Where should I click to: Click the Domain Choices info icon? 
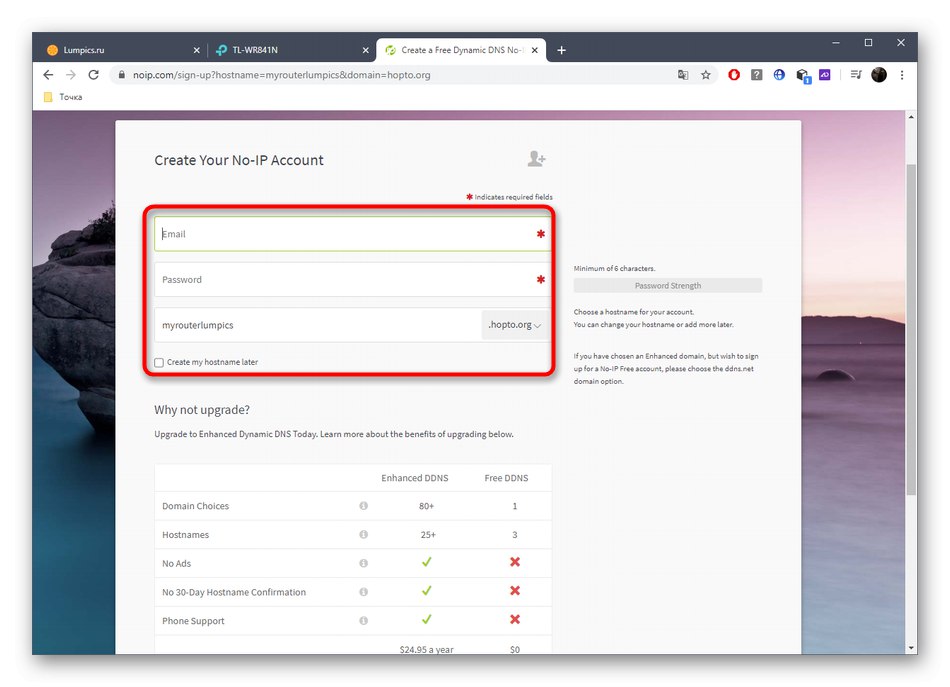pos(364,505)
